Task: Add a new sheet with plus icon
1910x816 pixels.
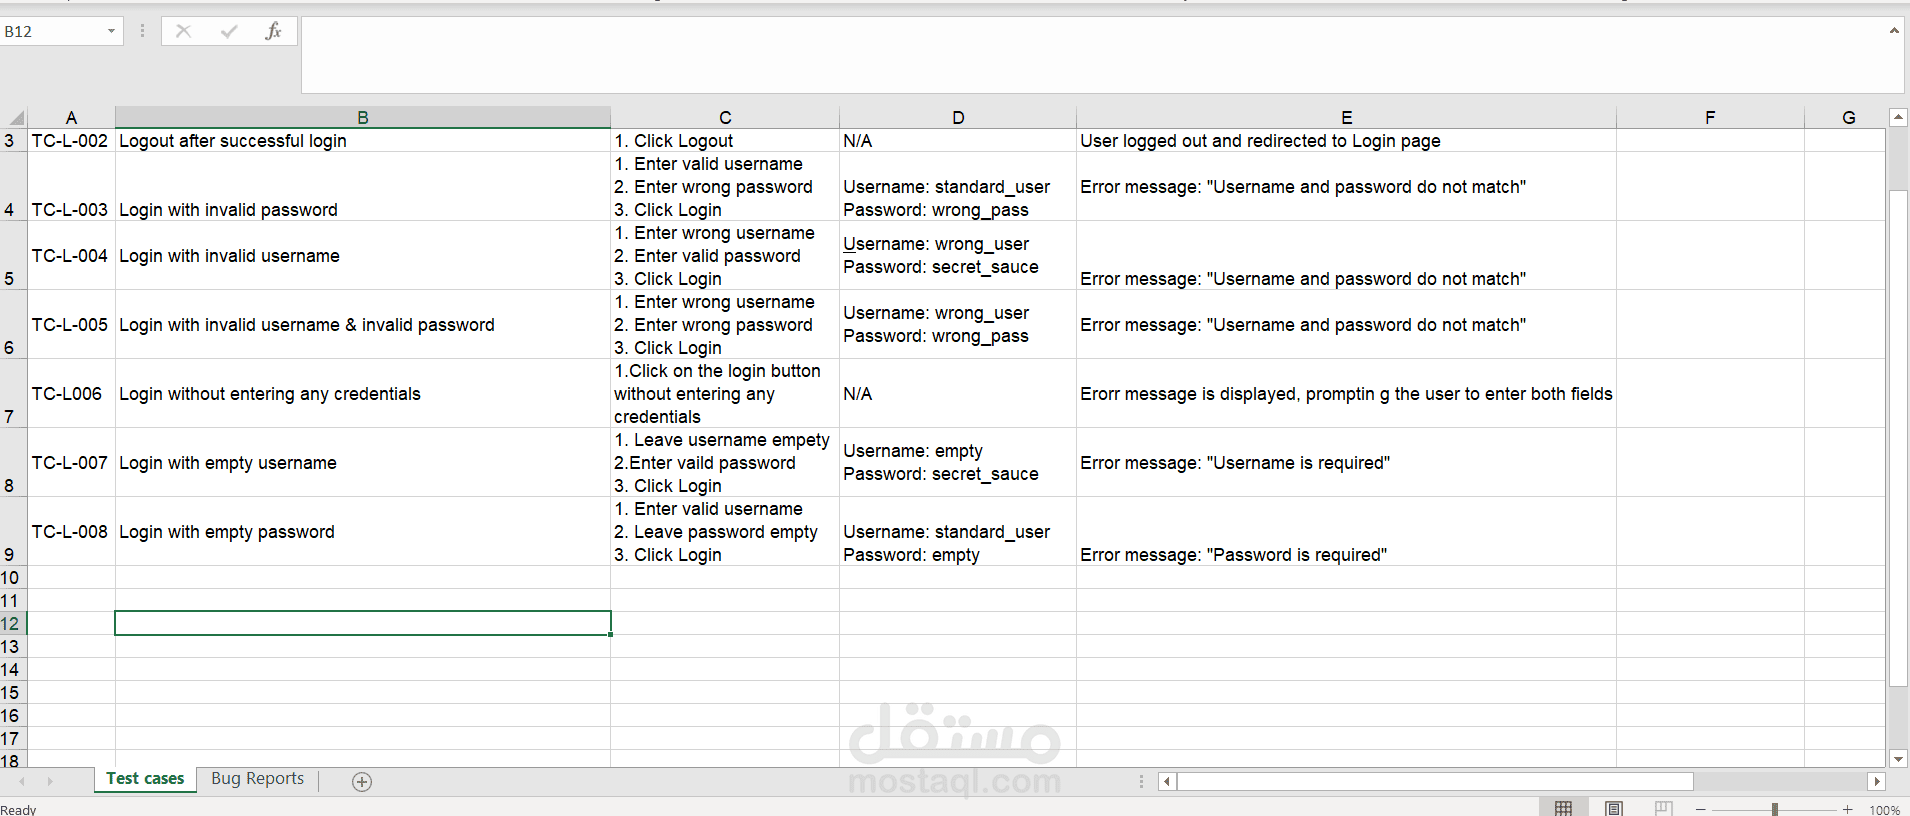Action: 362,781
